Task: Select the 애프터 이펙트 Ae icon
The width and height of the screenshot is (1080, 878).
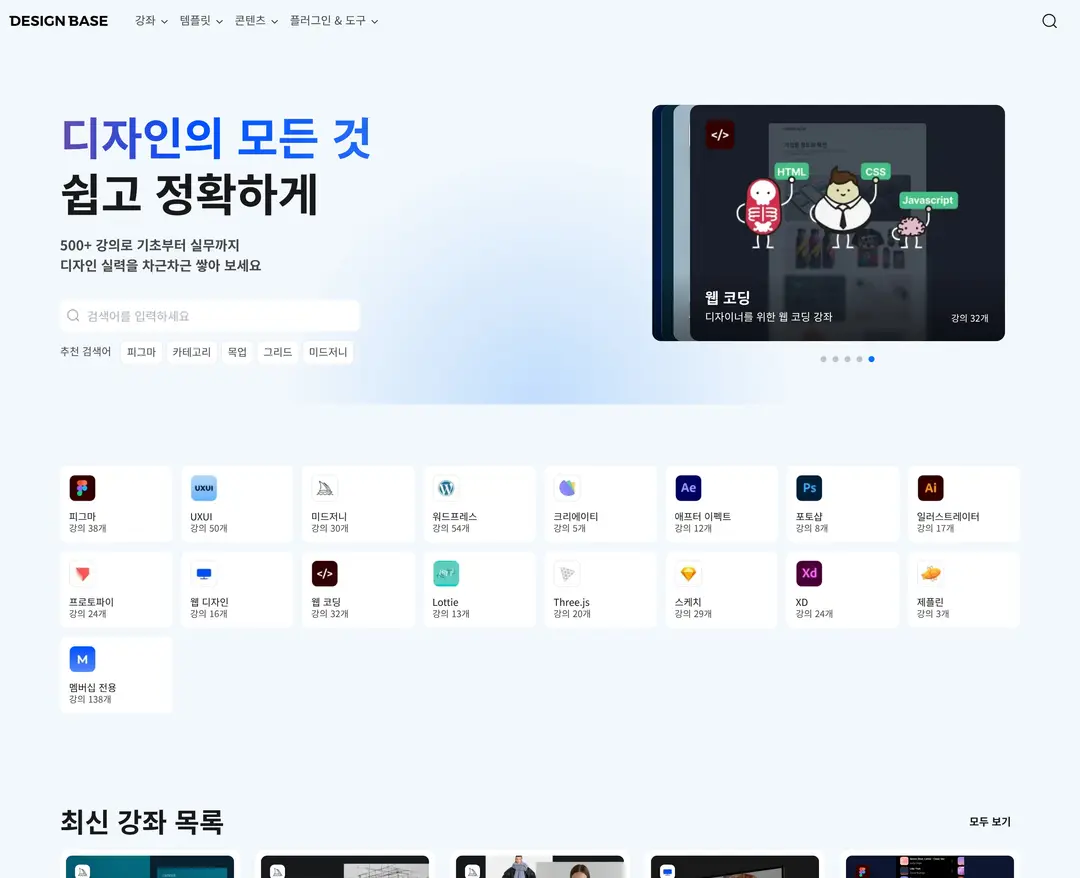Action: pyautogui.click(x=688, y=488)
